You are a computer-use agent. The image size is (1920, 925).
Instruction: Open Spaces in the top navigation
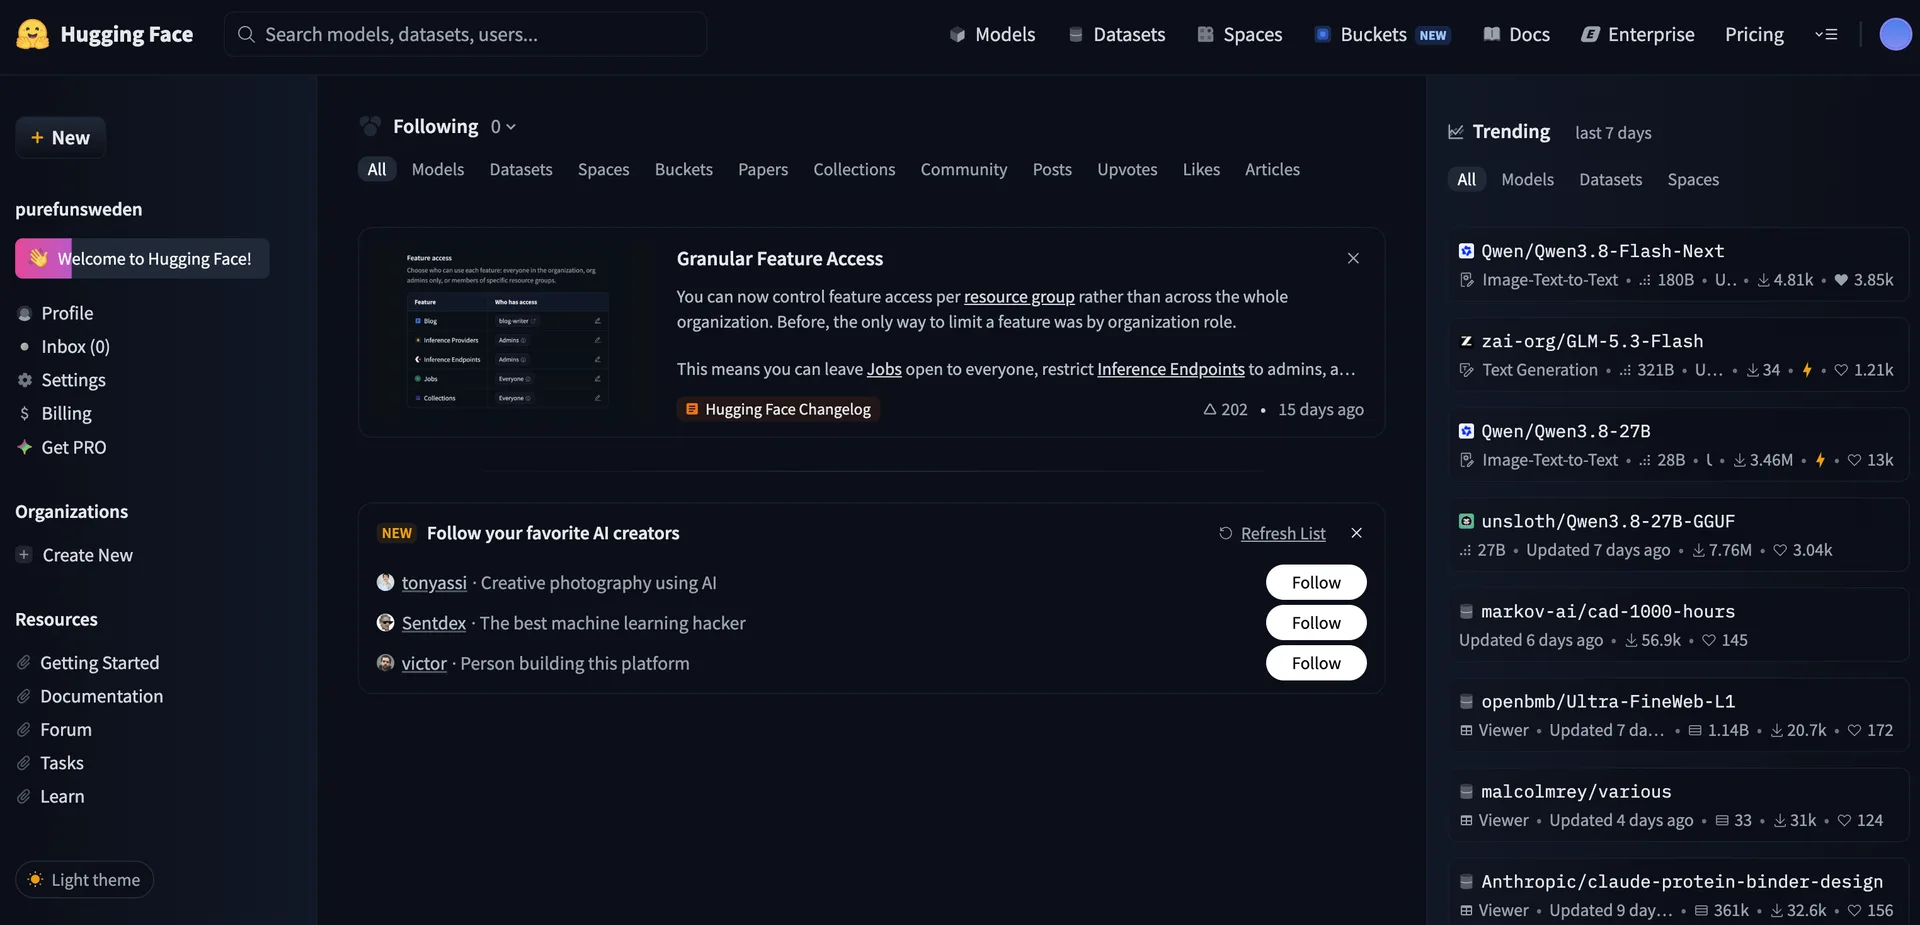[x=1240, y=34]
